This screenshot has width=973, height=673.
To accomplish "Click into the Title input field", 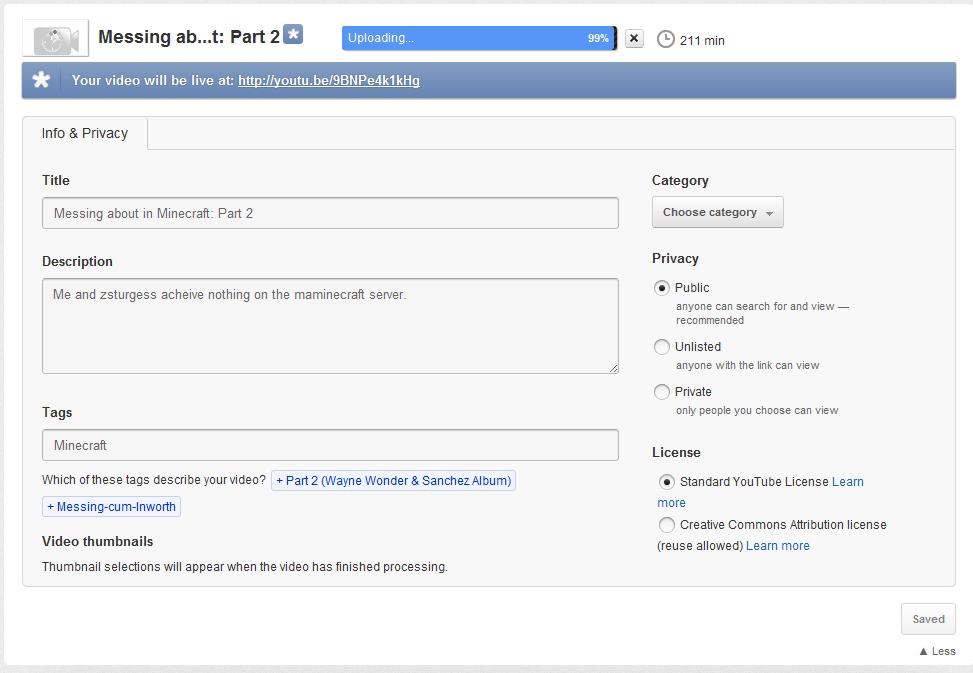I will pos(330,213).
